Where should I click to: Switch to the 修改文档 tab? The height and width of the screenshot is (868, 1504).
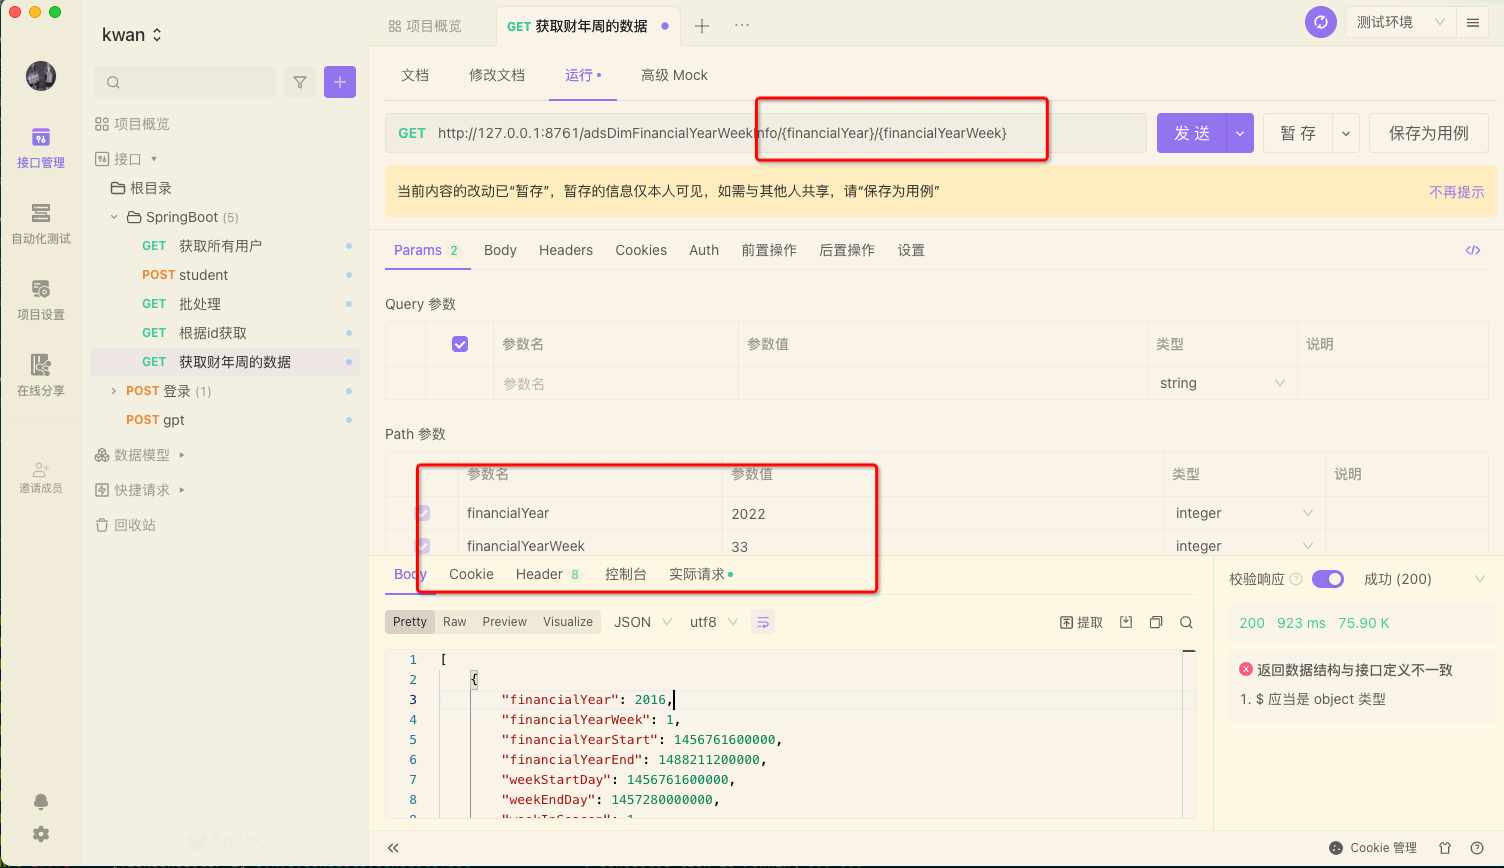pos(497,75)
